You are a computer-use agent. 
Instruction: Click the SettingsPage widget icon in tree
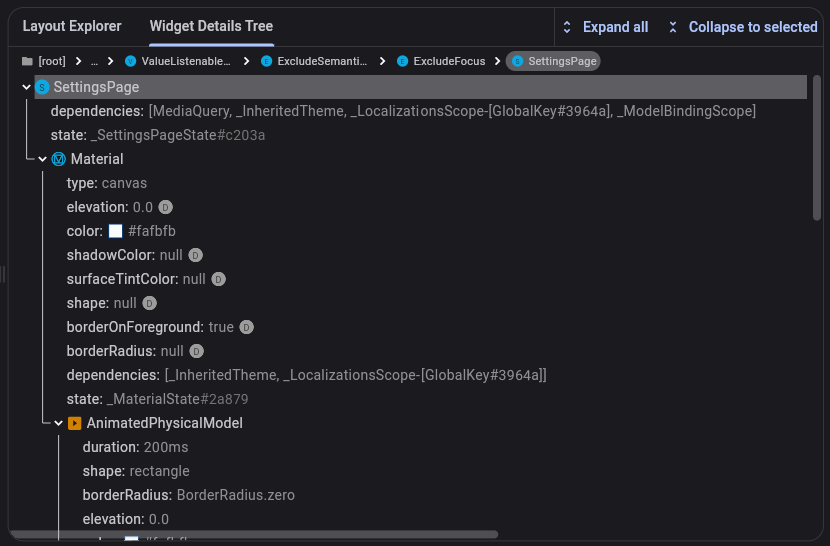coord(42,88)
